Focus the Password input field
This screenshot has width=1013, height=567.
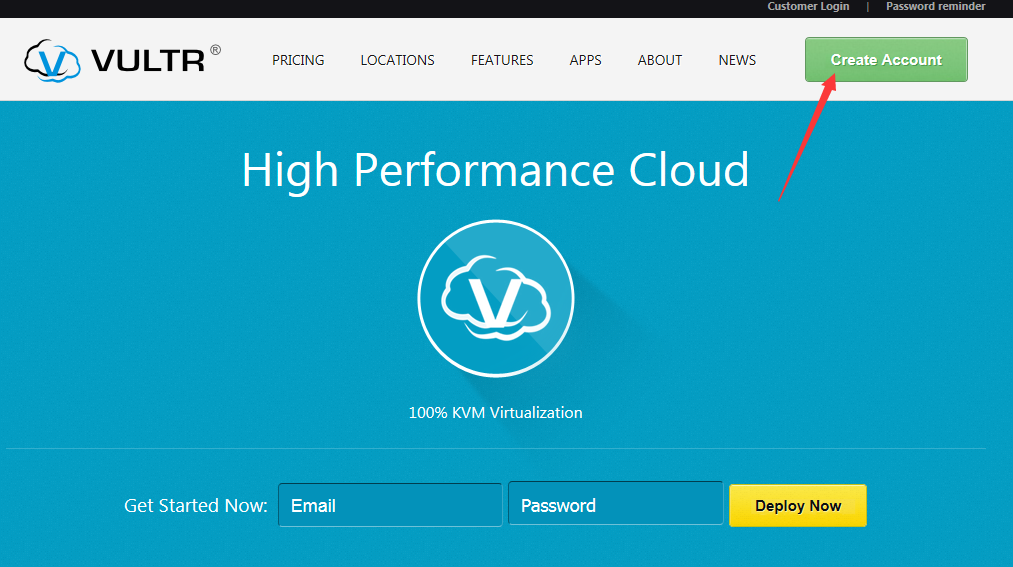615,505
